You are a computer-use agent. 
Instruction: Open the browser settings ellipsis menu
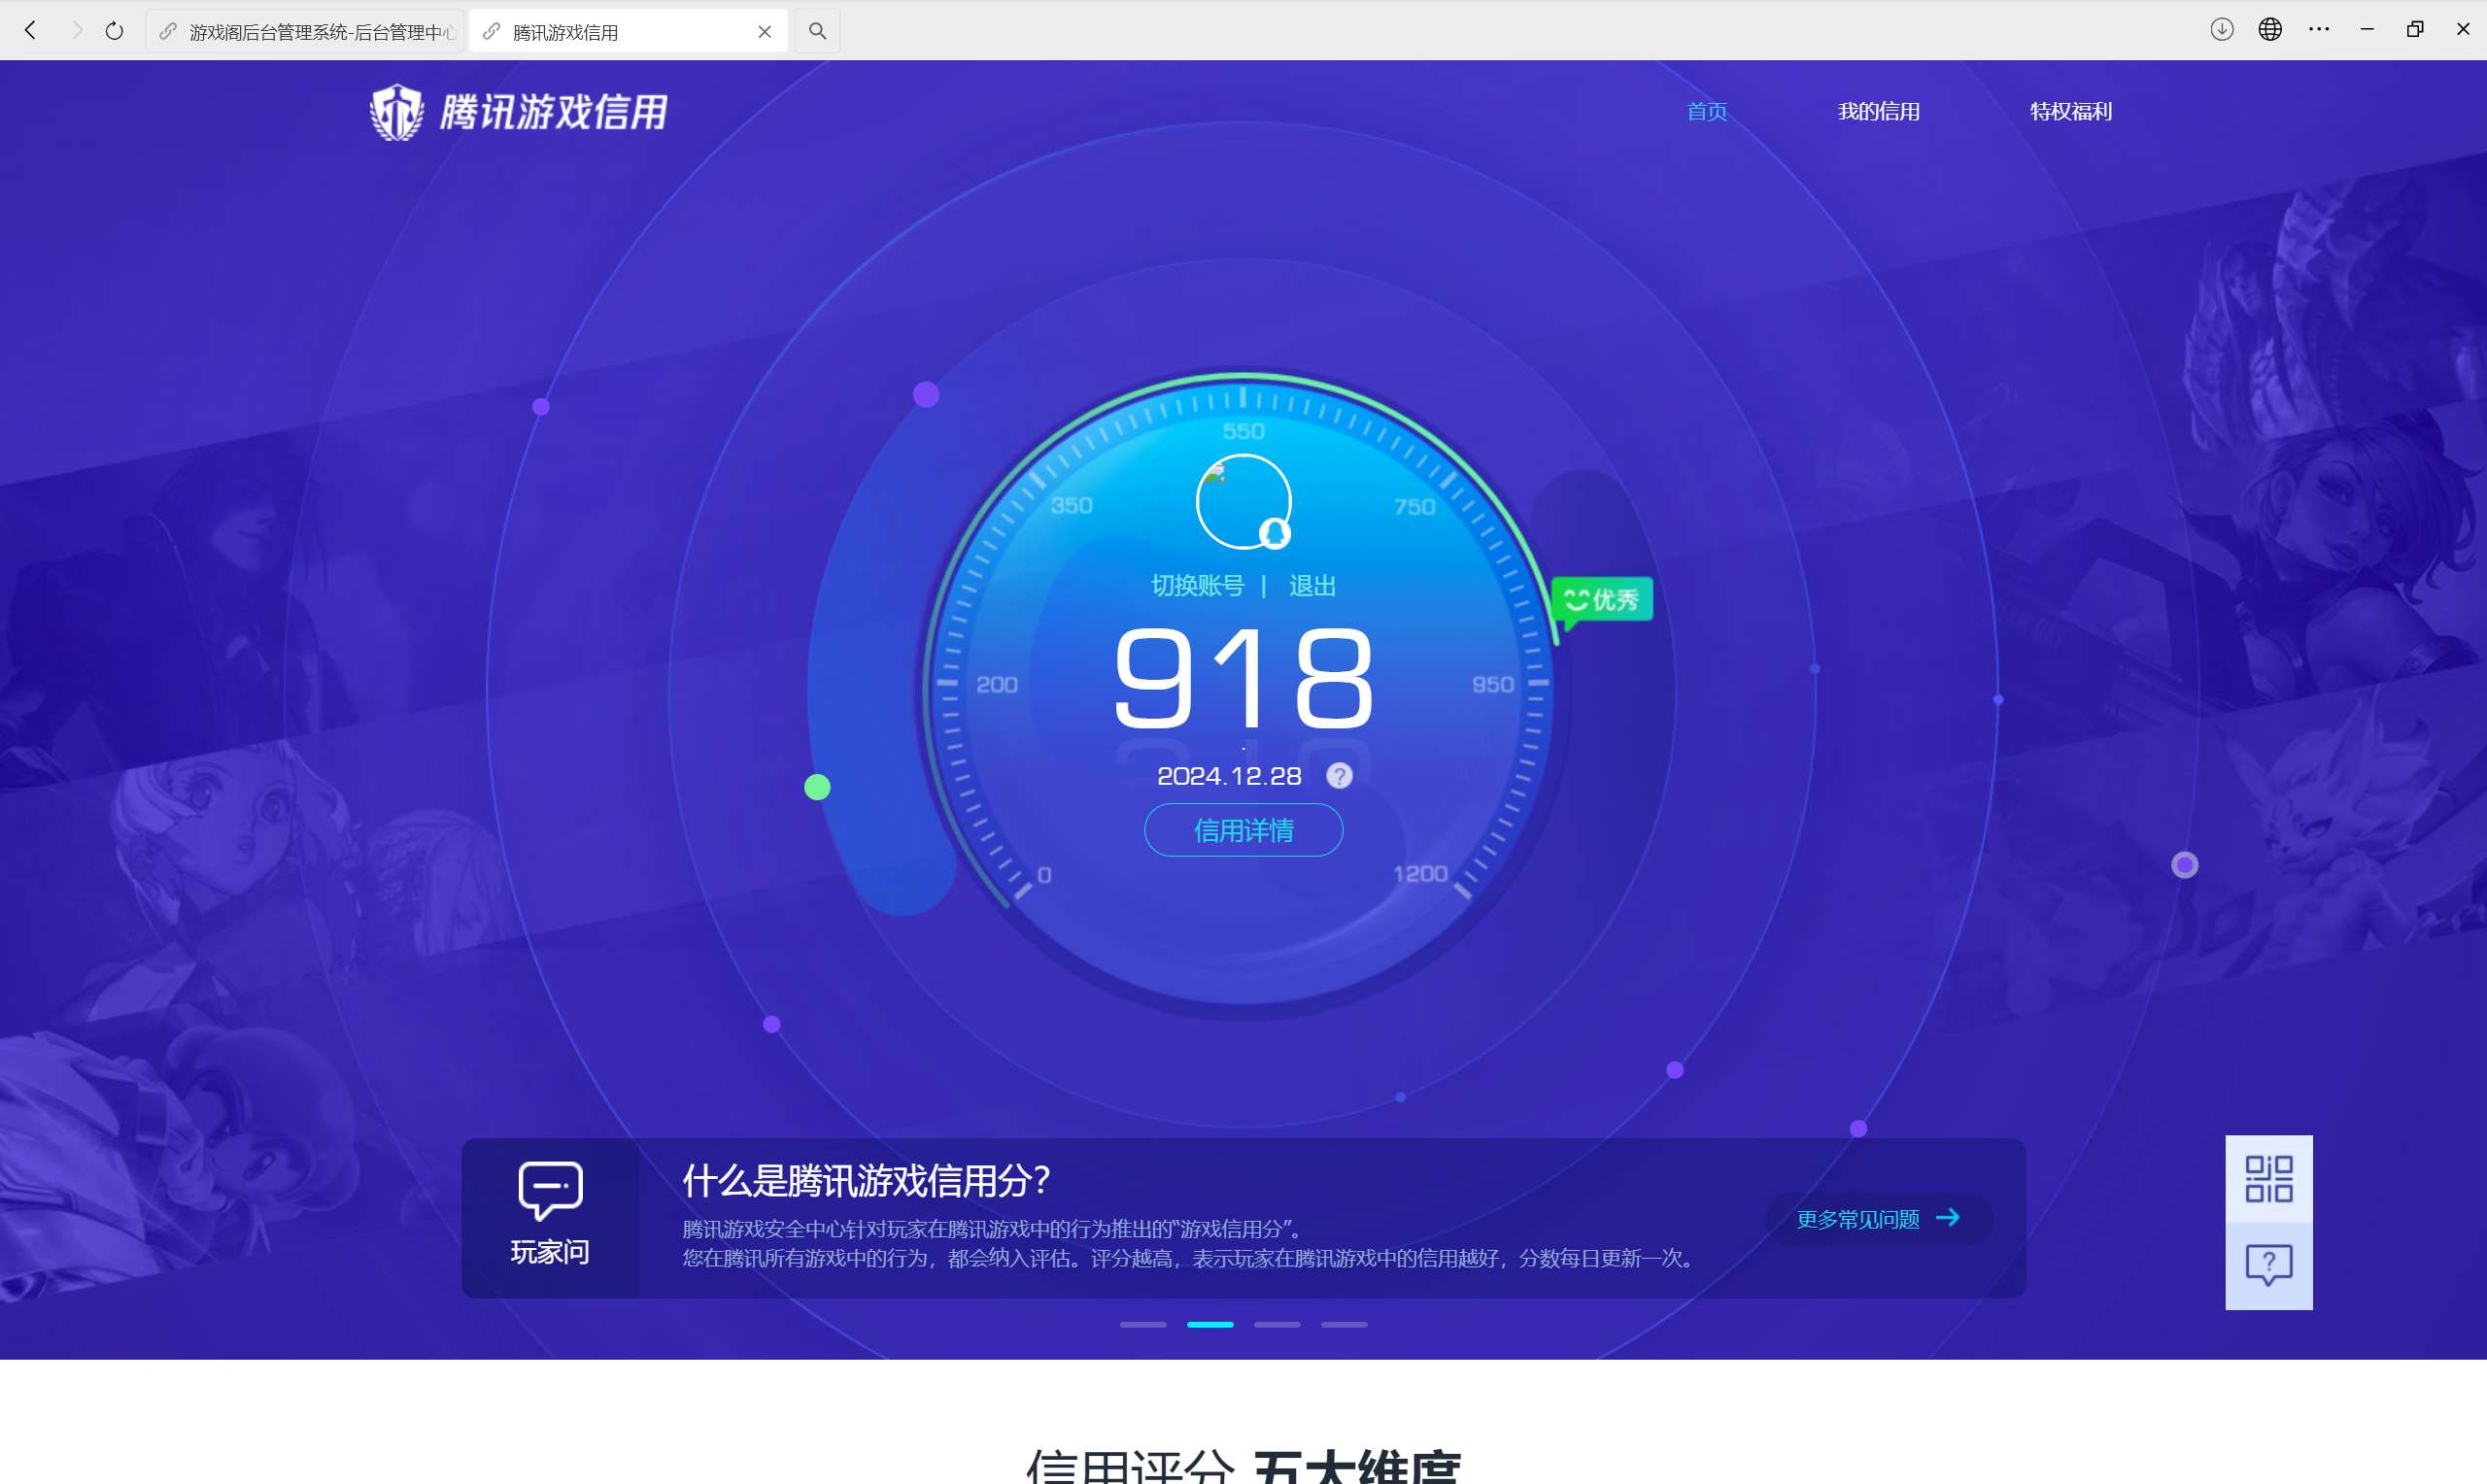[x=2318, y=29]
